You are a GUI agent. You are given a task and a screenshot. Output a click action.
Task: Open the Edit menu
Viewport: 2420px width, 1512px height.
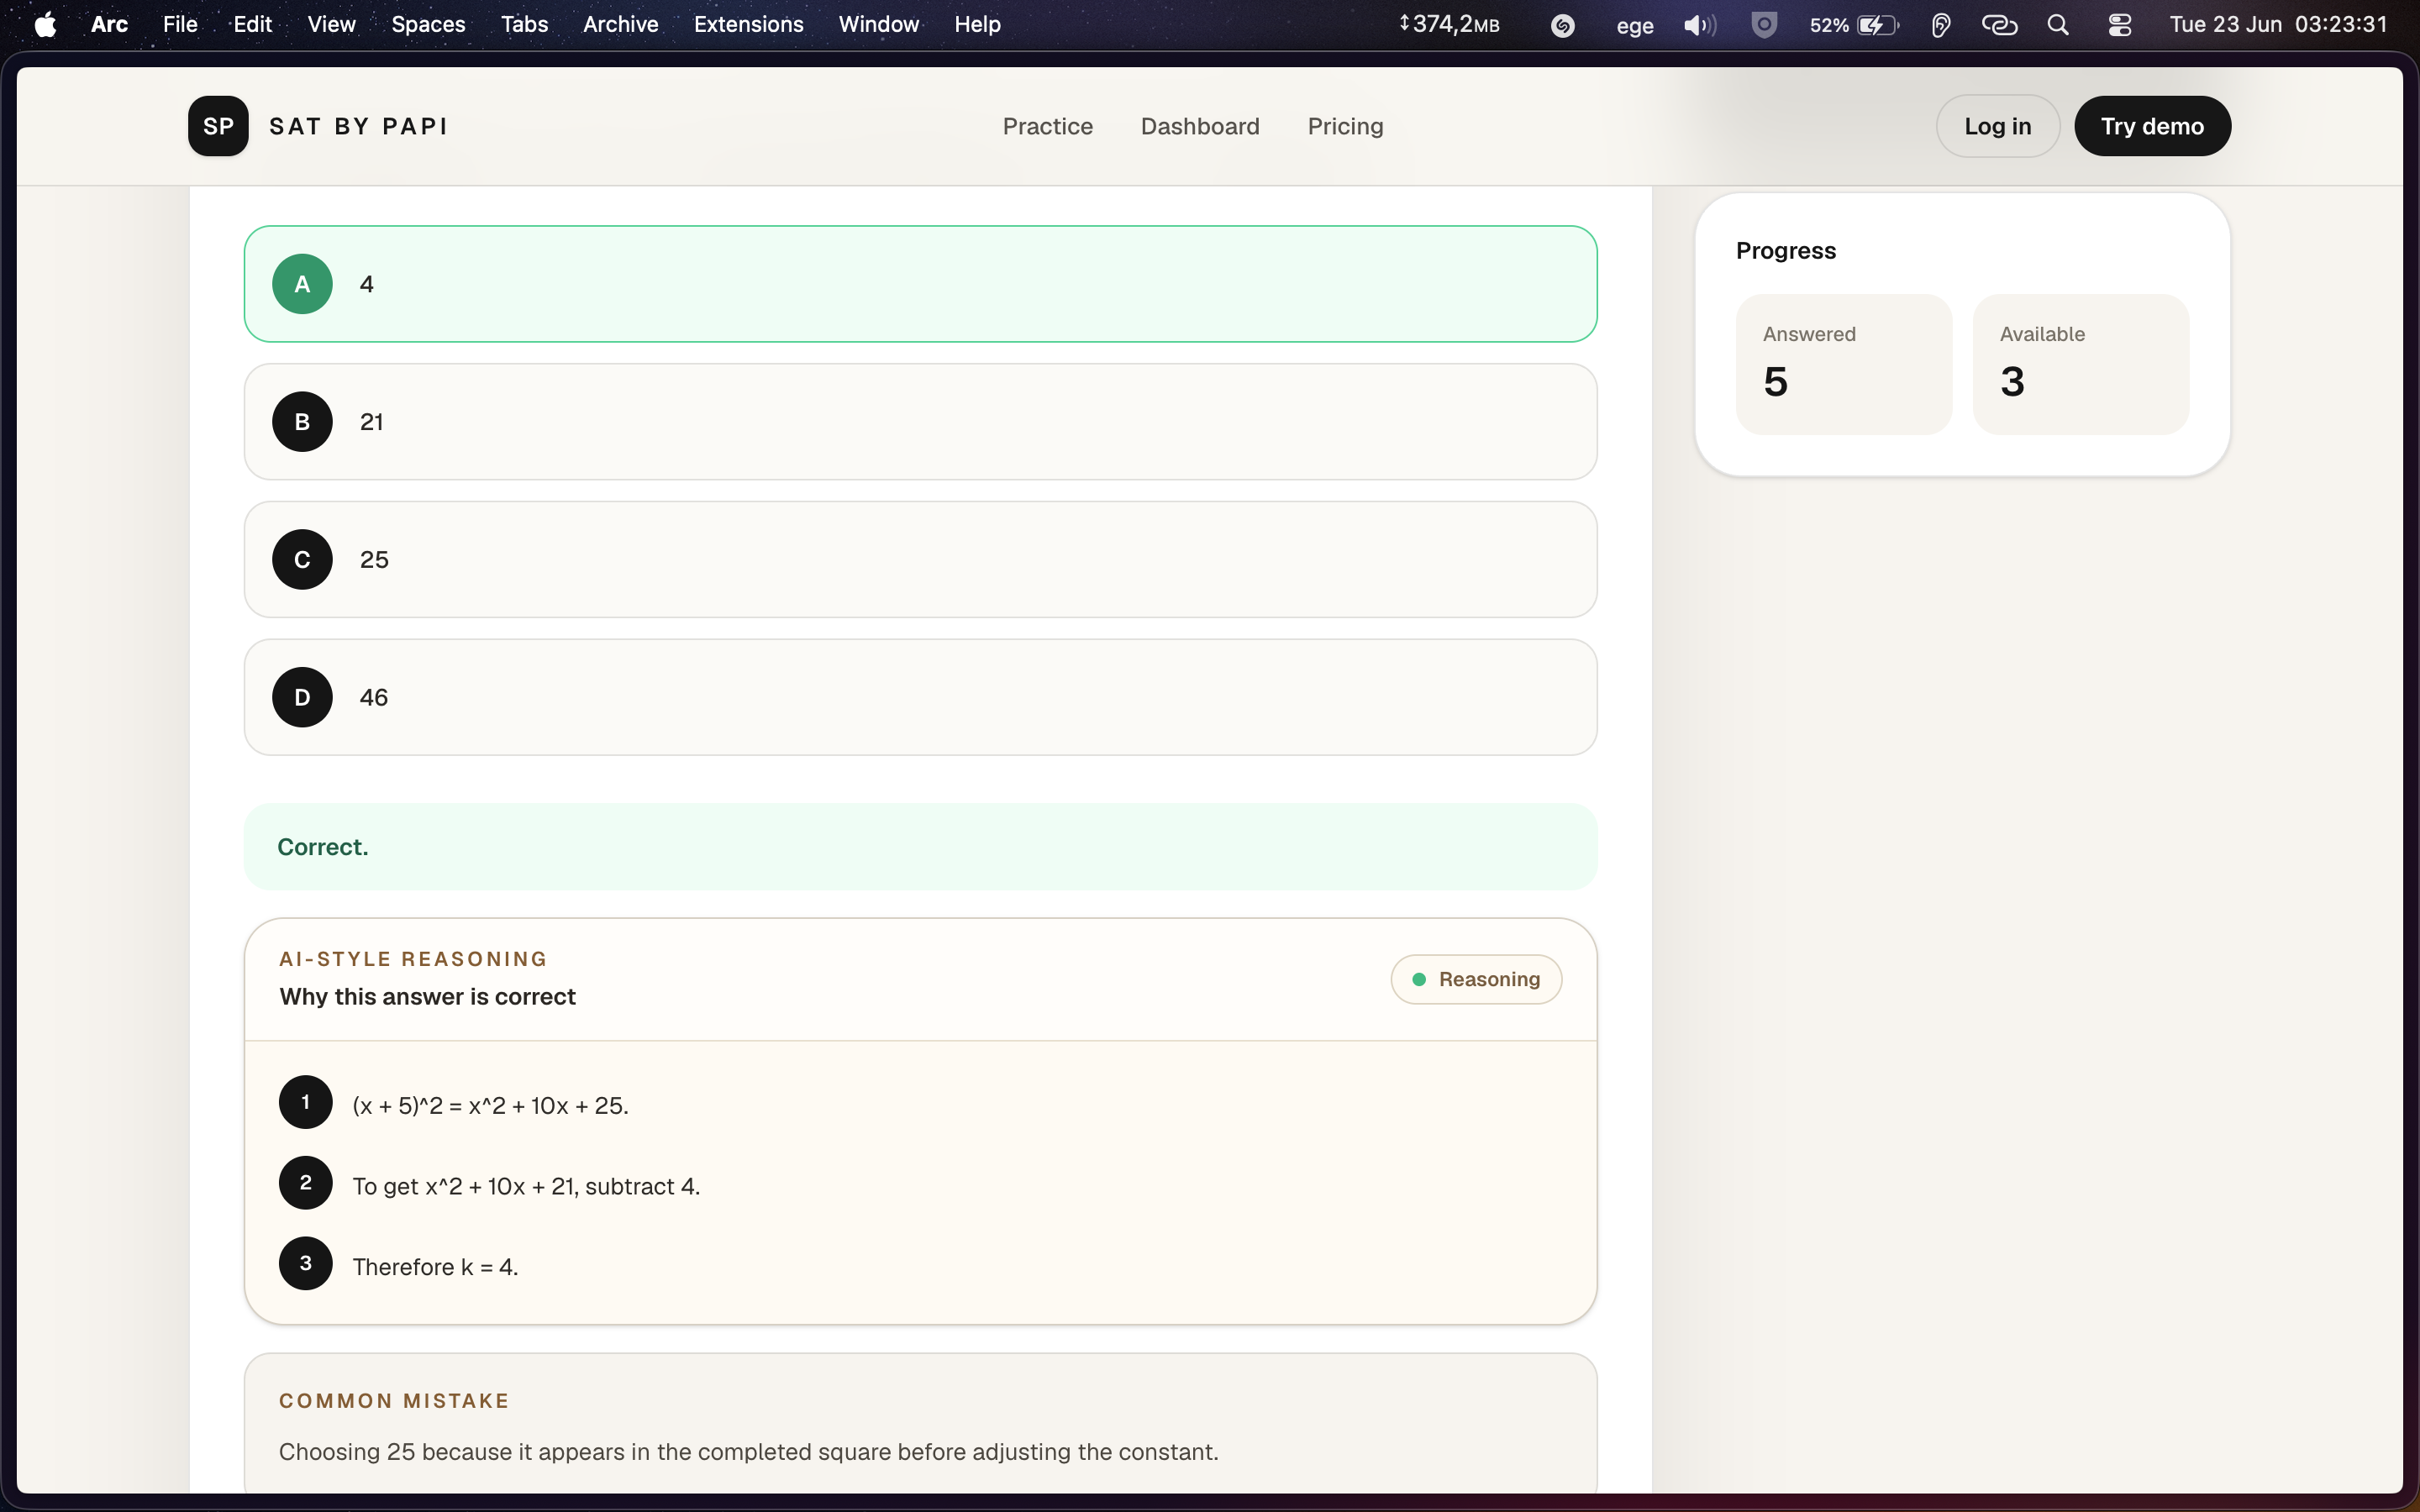point(252,25)
